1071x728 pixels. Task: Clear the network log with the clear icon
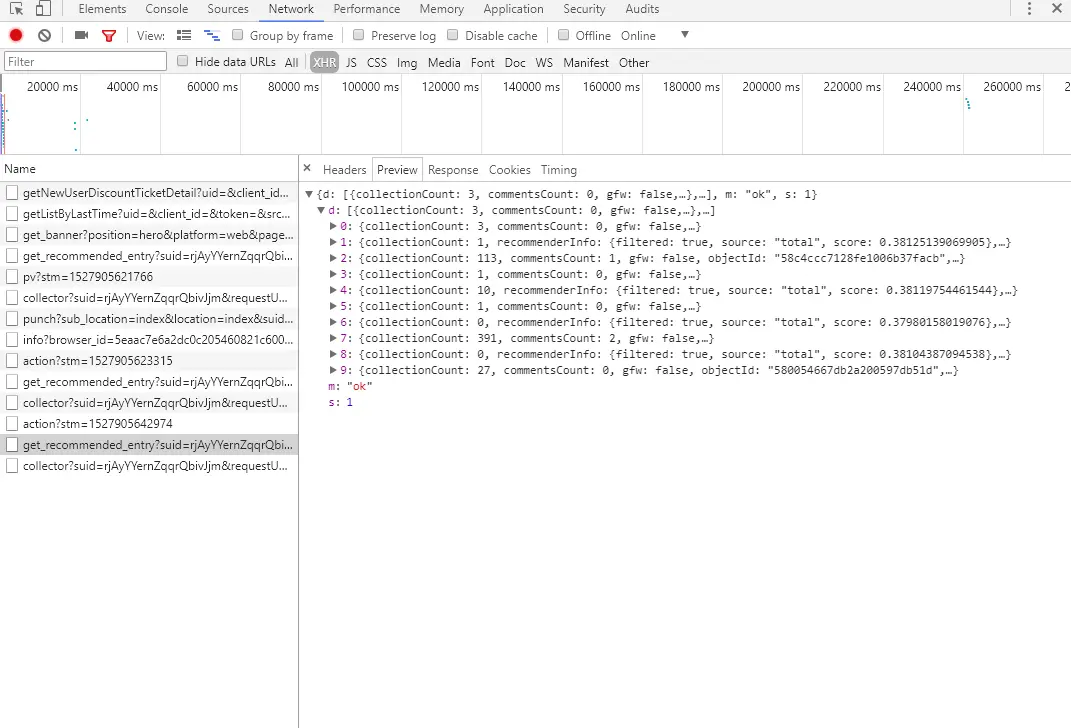pos(44,36)
